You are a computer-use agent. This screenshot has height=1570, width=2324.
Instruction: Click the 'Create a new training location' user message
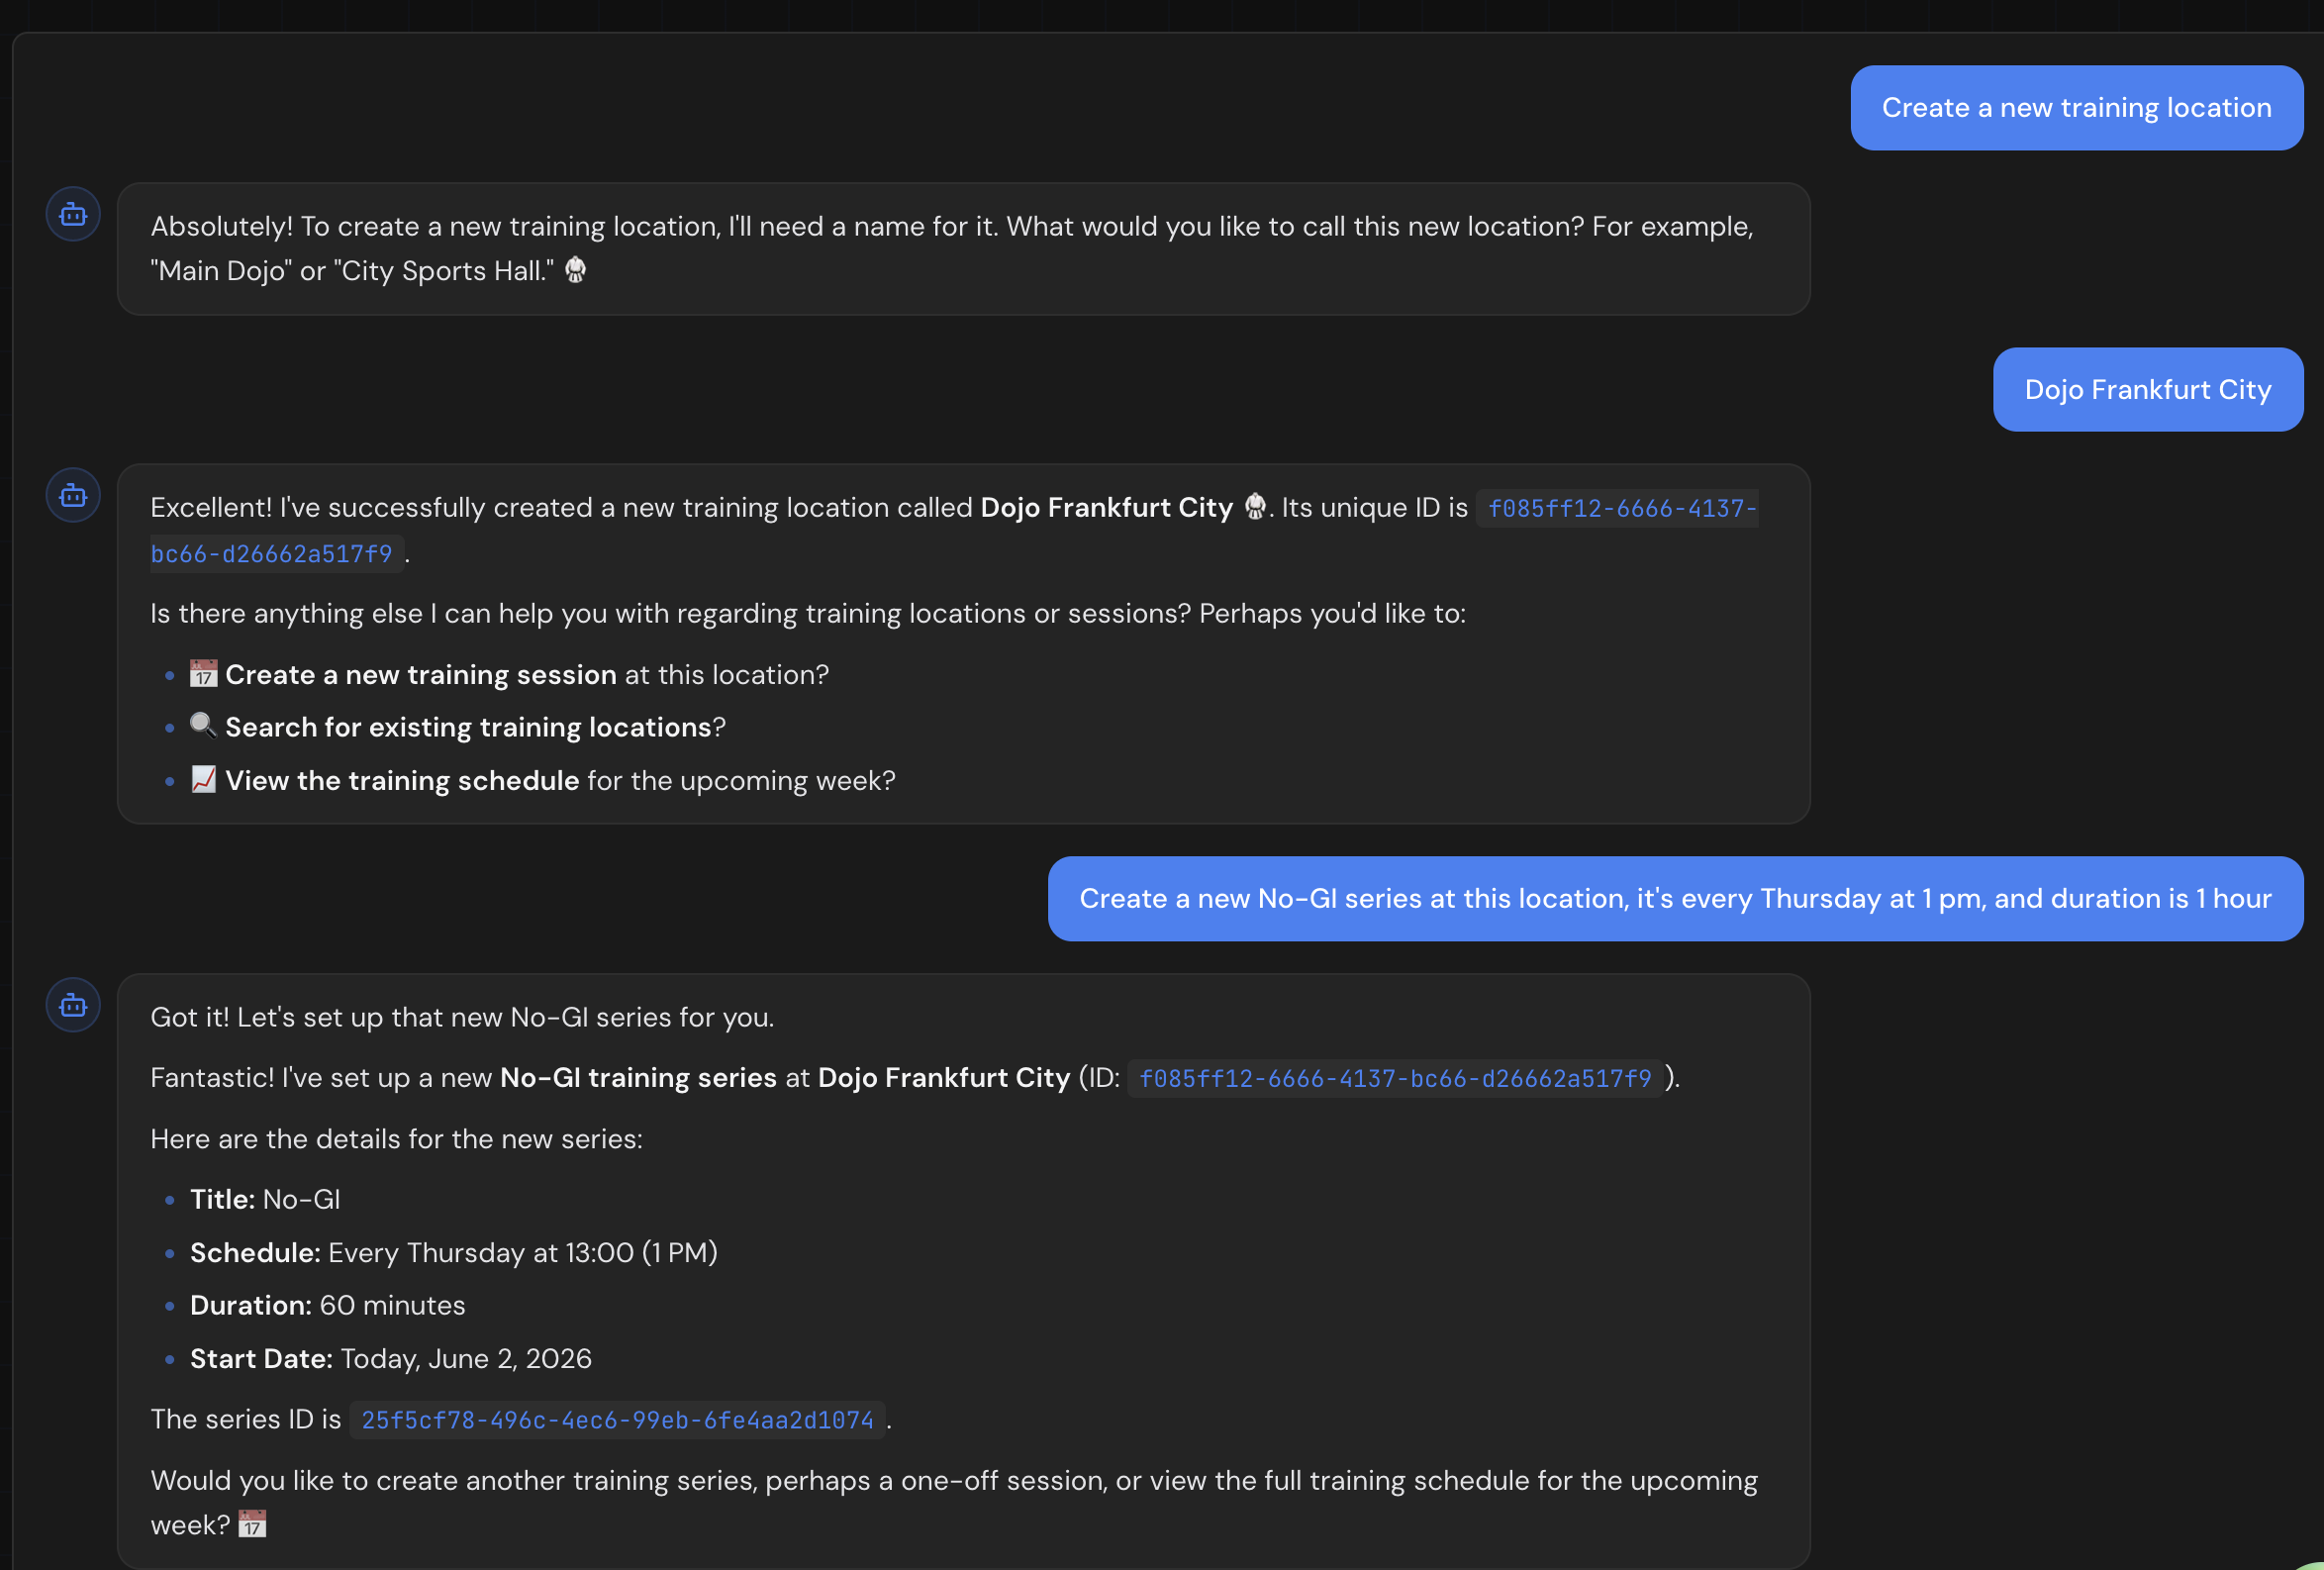point(2076,108)
